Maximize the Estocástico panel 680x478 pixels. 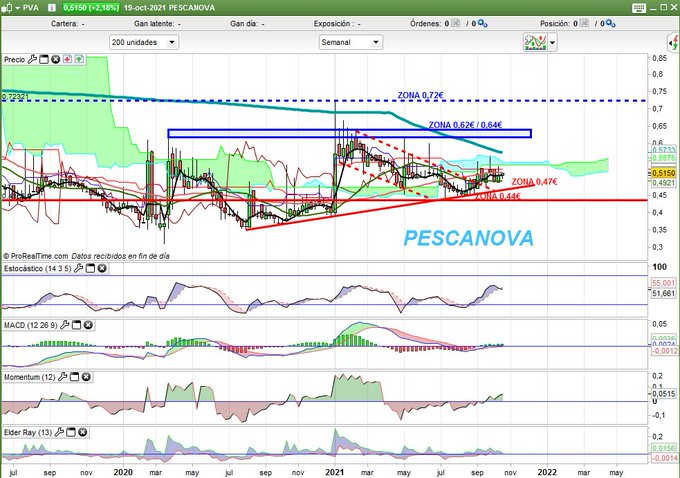(90, 268)
